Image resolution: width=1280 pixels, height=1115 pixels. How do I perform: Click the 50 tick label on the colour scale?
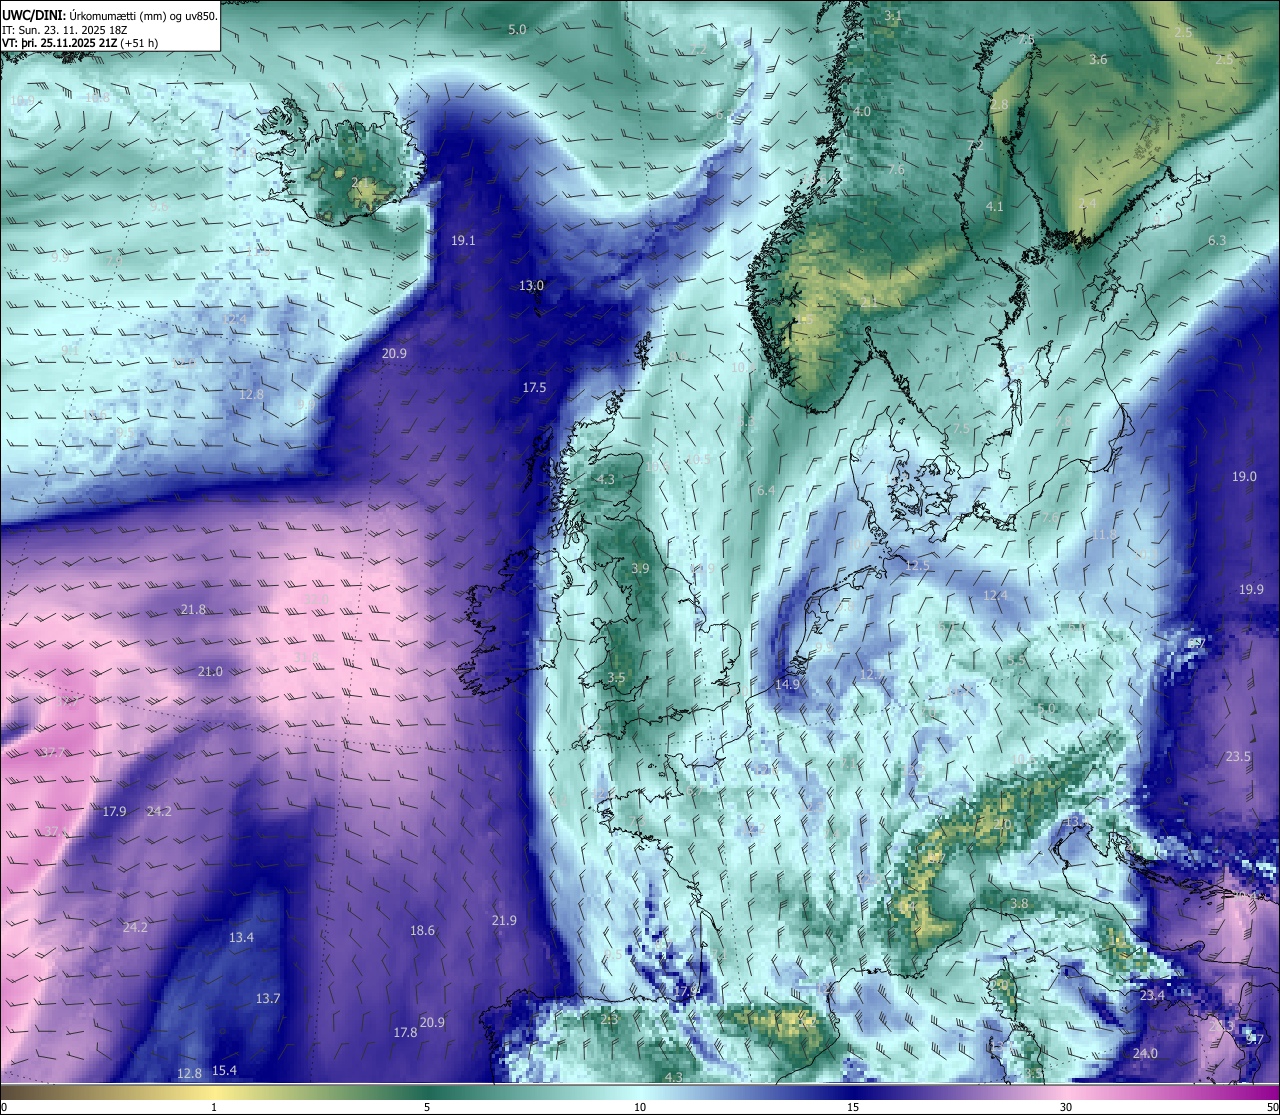point(1271,1107)
